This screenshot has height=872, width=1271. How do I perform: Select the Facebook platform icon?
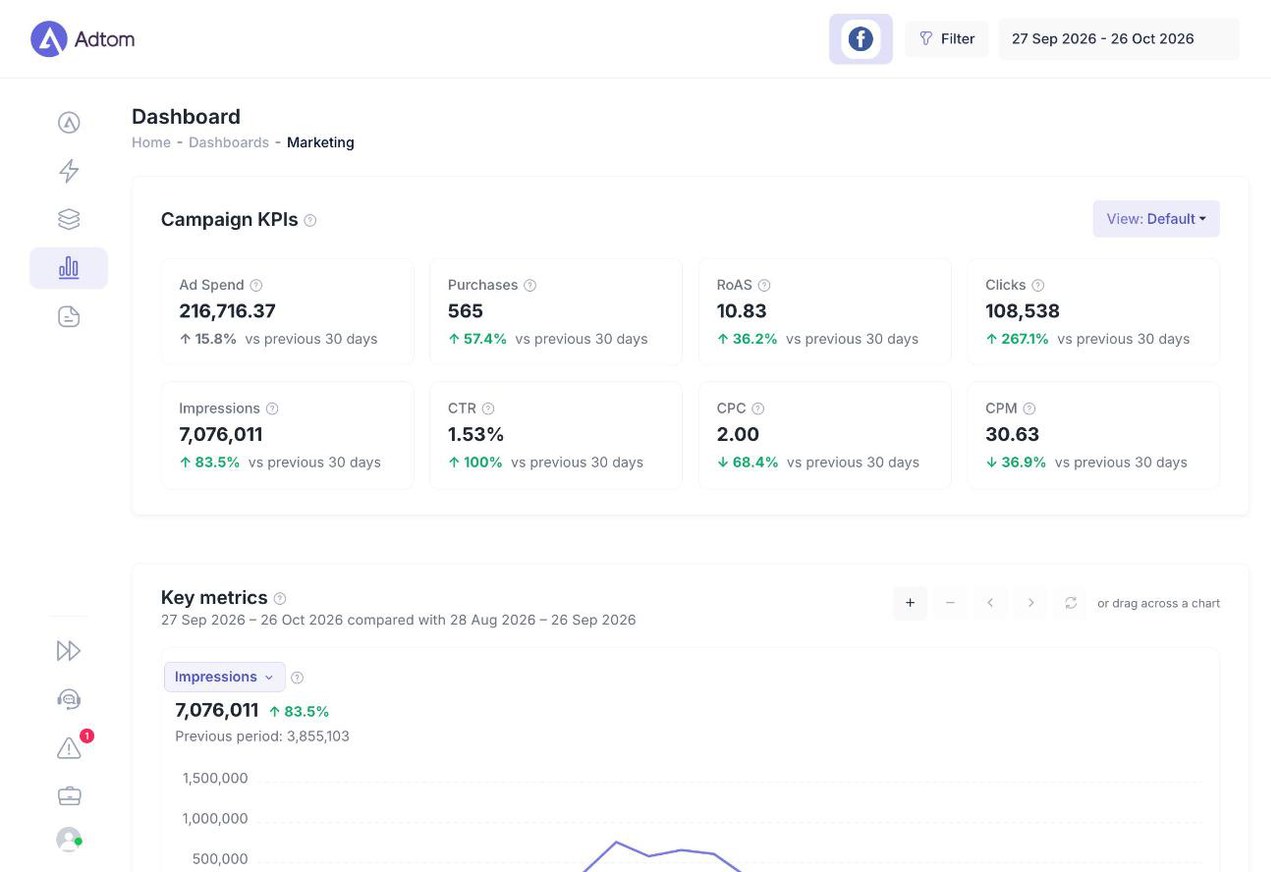(860, 39)
